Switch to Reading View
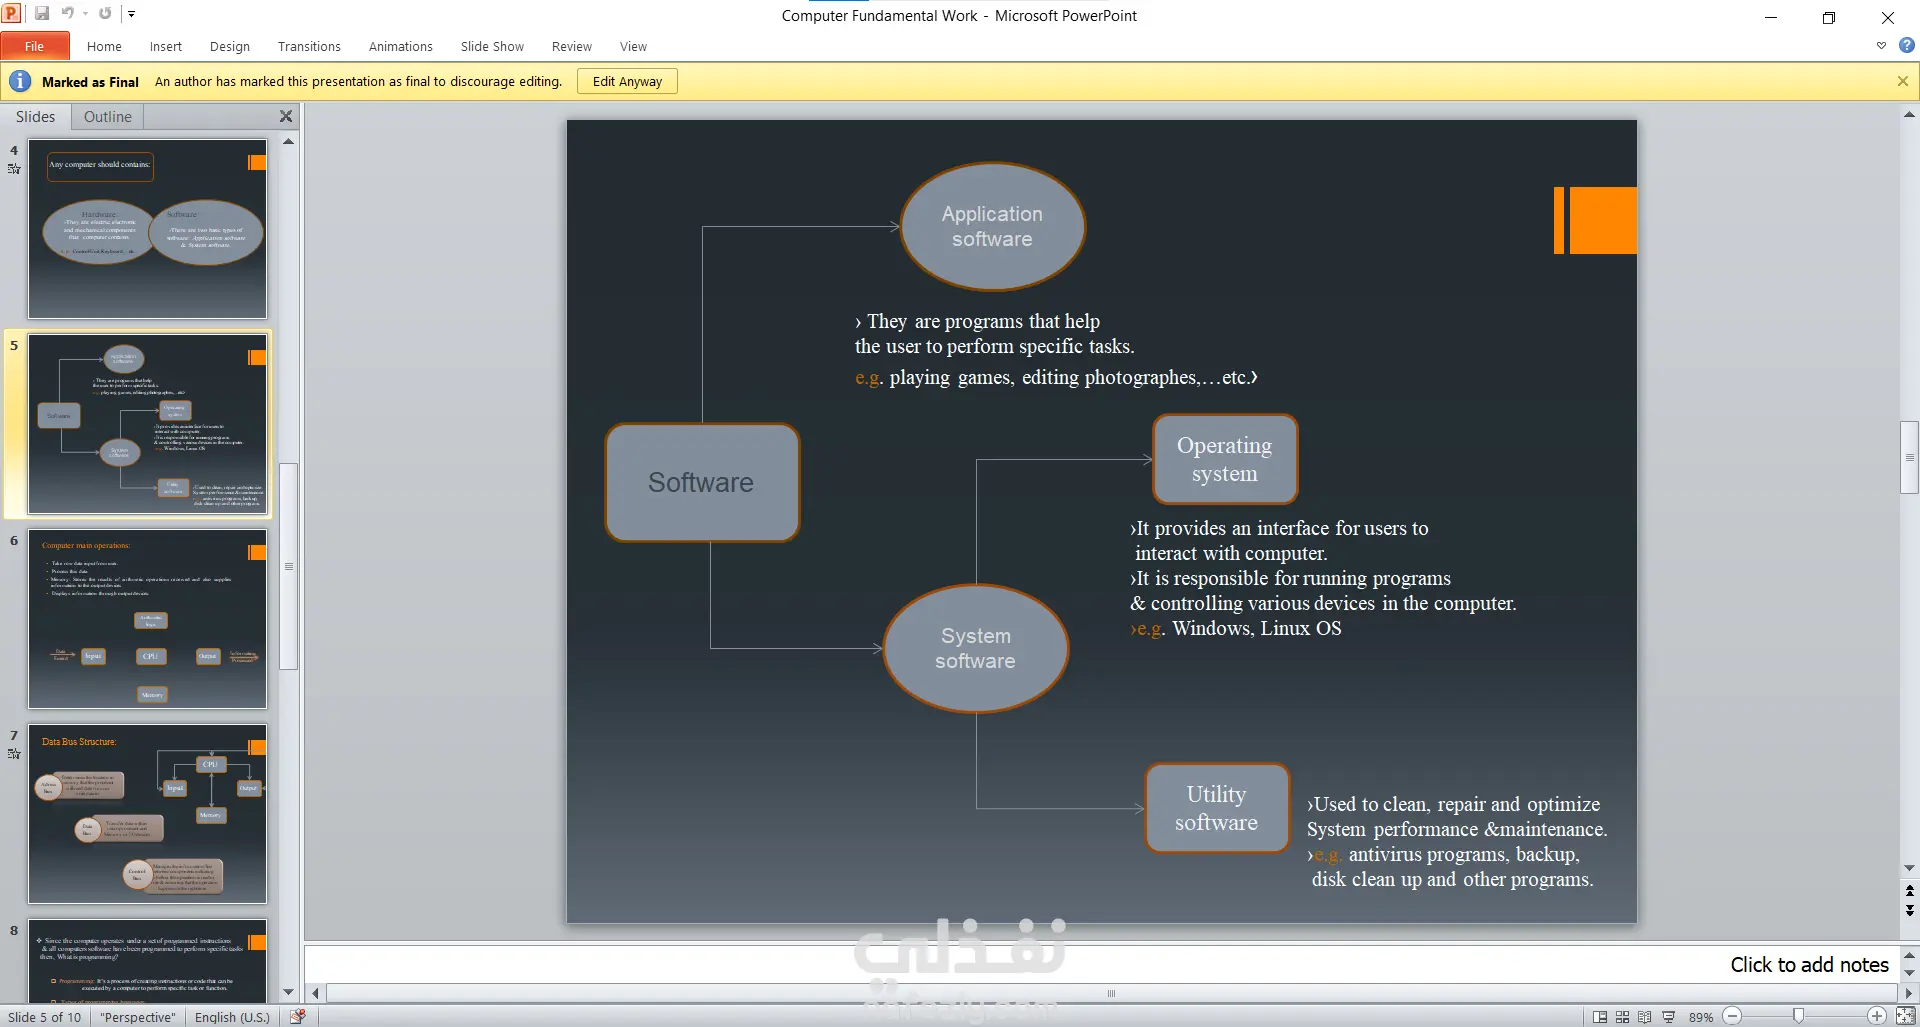Viewport: 1920px width, 1027px height. pyautogui.click(x=1645, y=1017)
